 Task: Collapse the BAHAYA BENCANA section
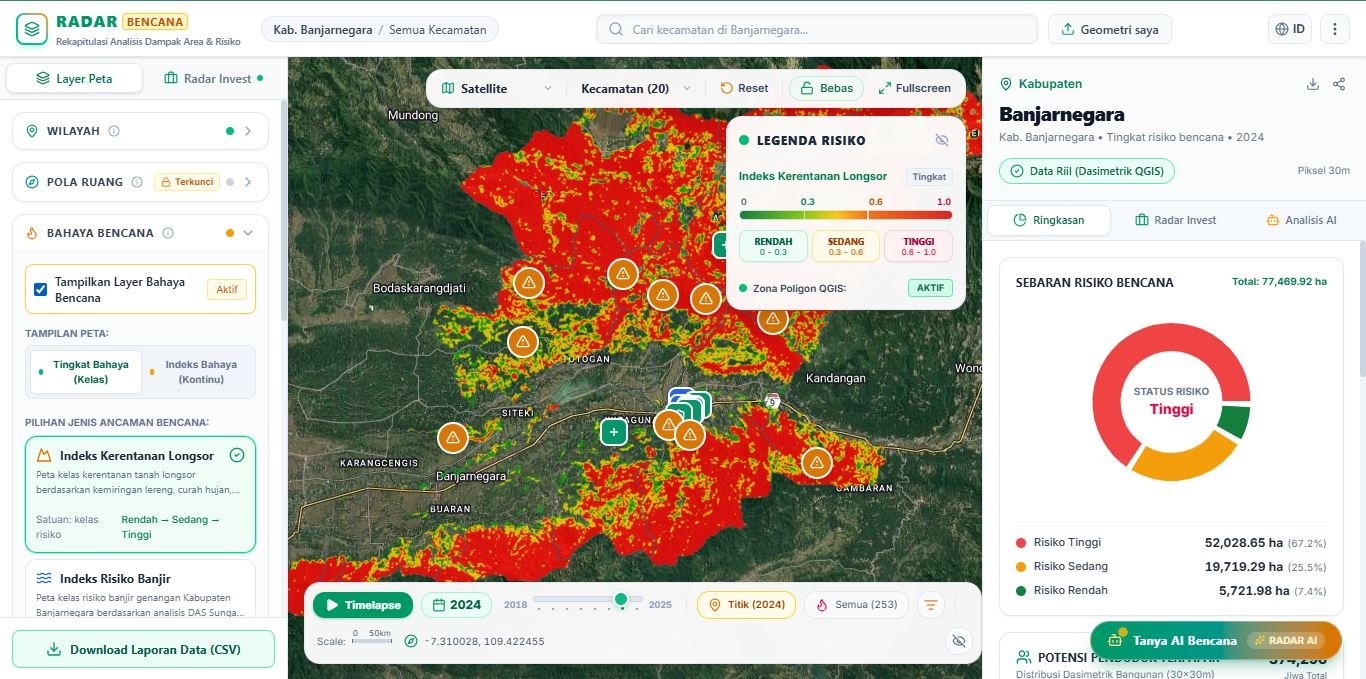248,233
